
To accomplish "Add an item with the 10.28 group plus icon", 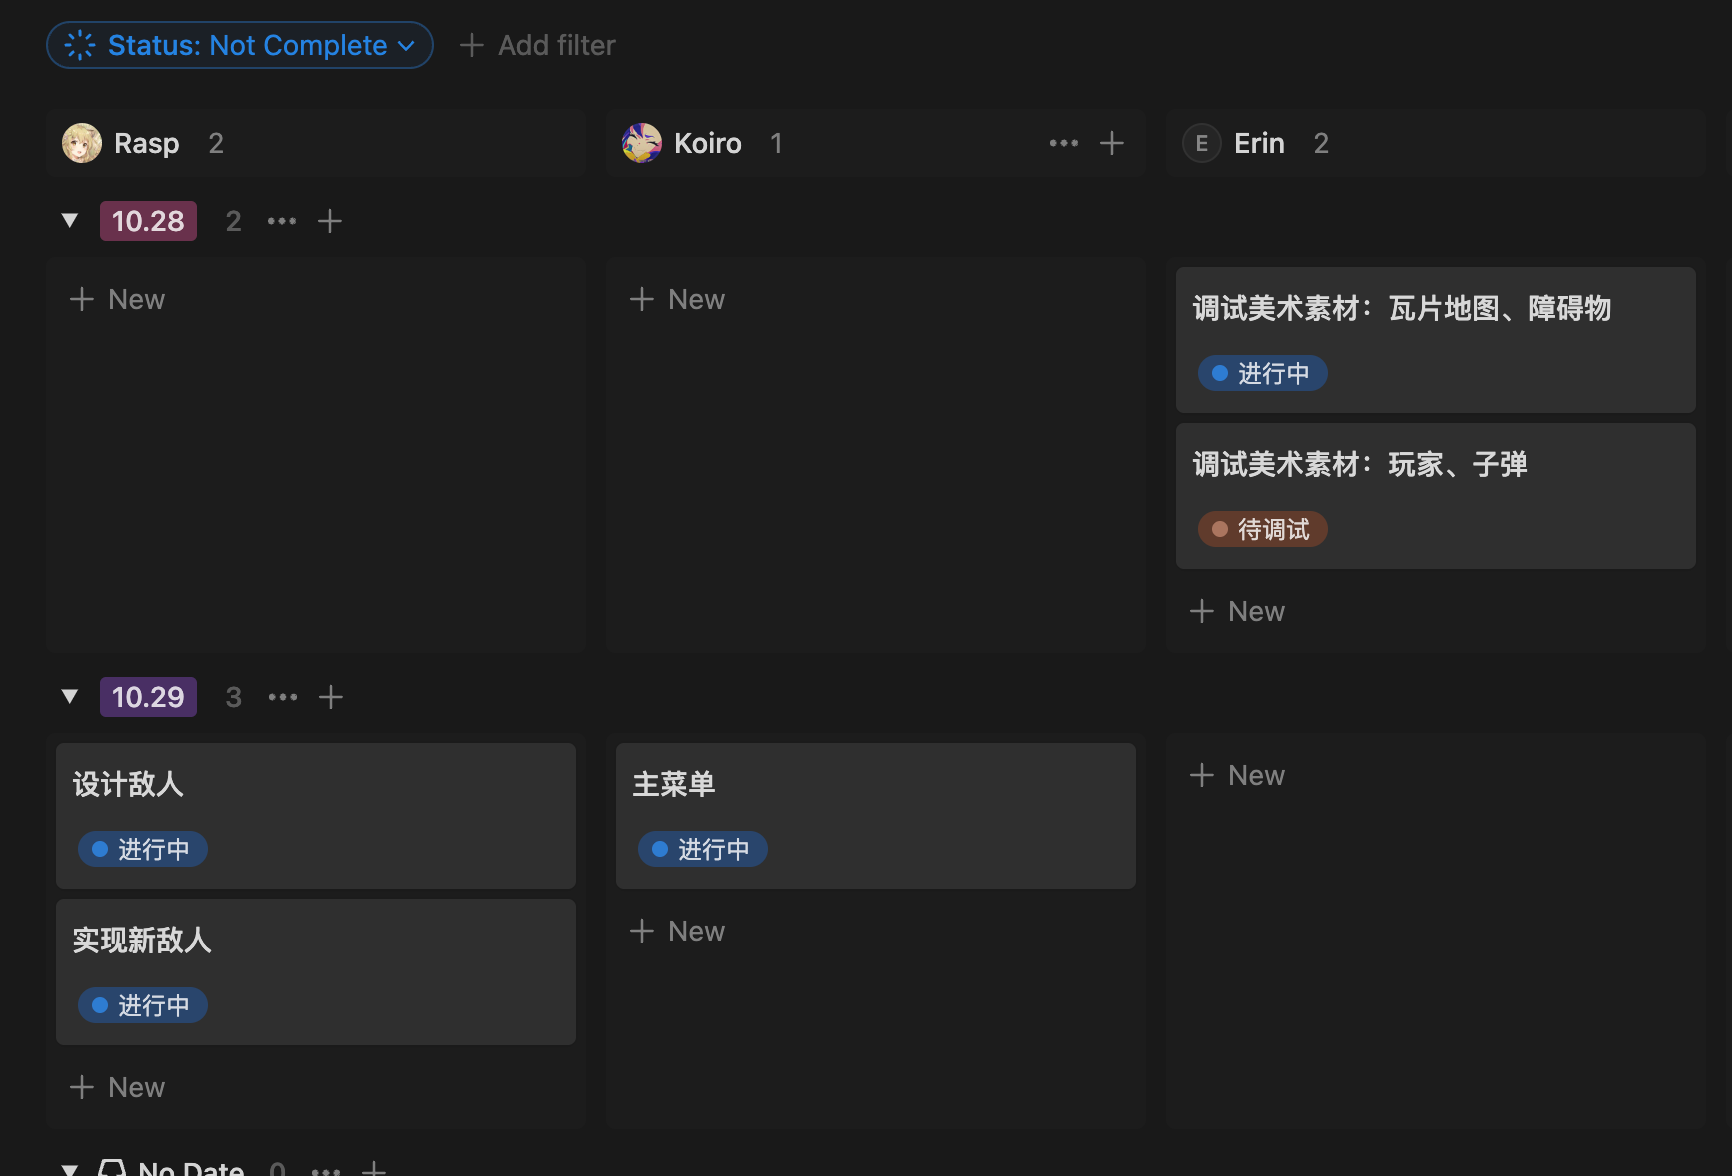I will 330,221.
